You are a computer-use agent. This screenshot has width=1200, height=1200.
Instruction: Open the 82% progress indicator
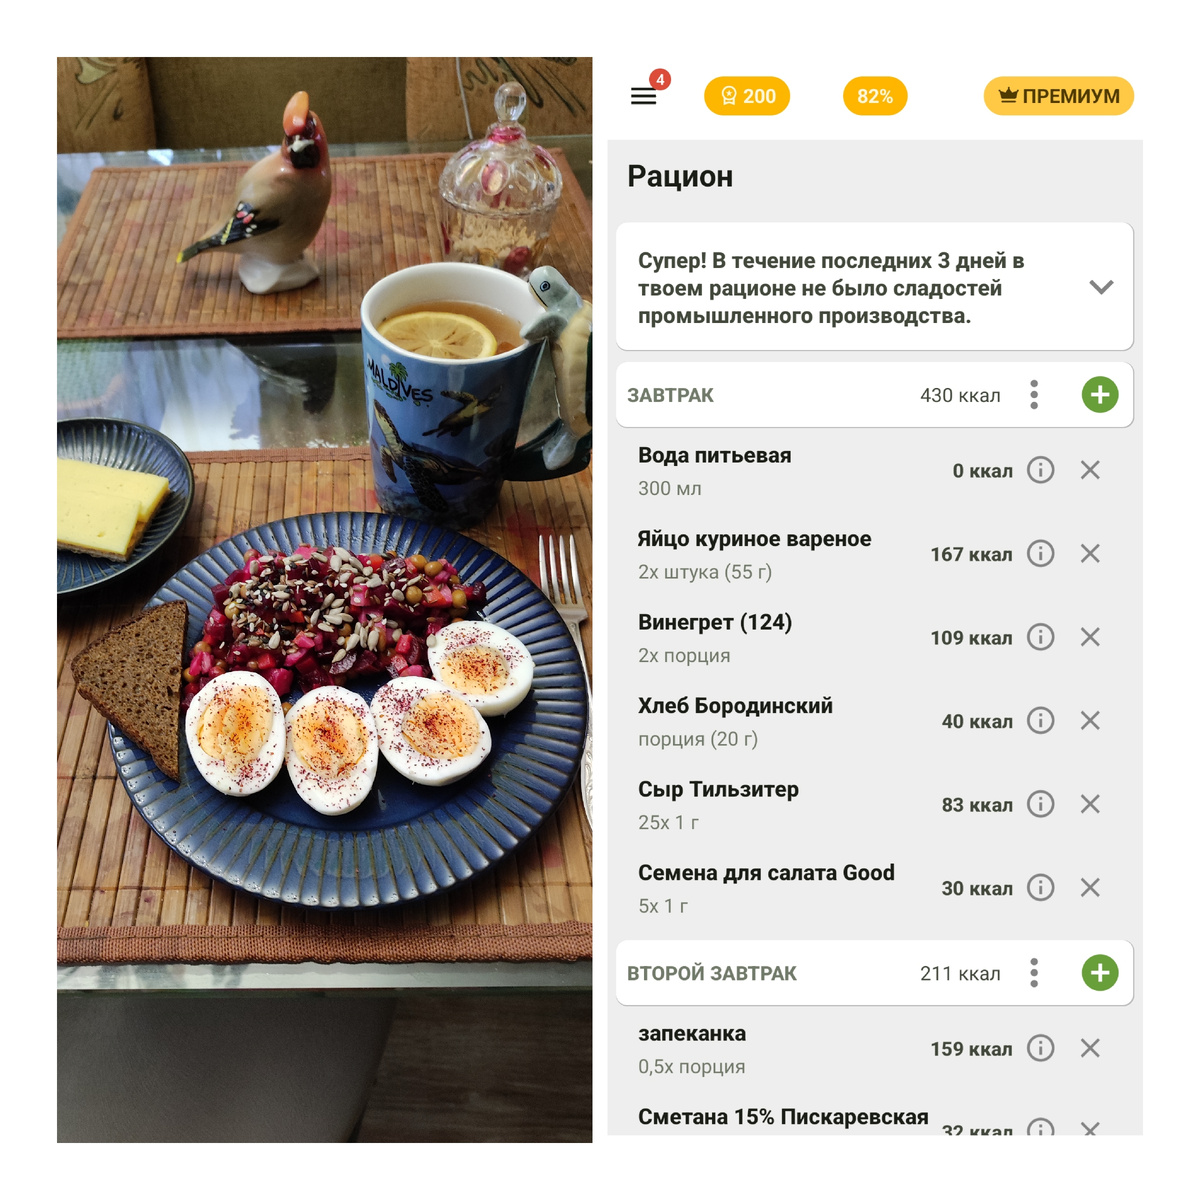pos(875,96)
